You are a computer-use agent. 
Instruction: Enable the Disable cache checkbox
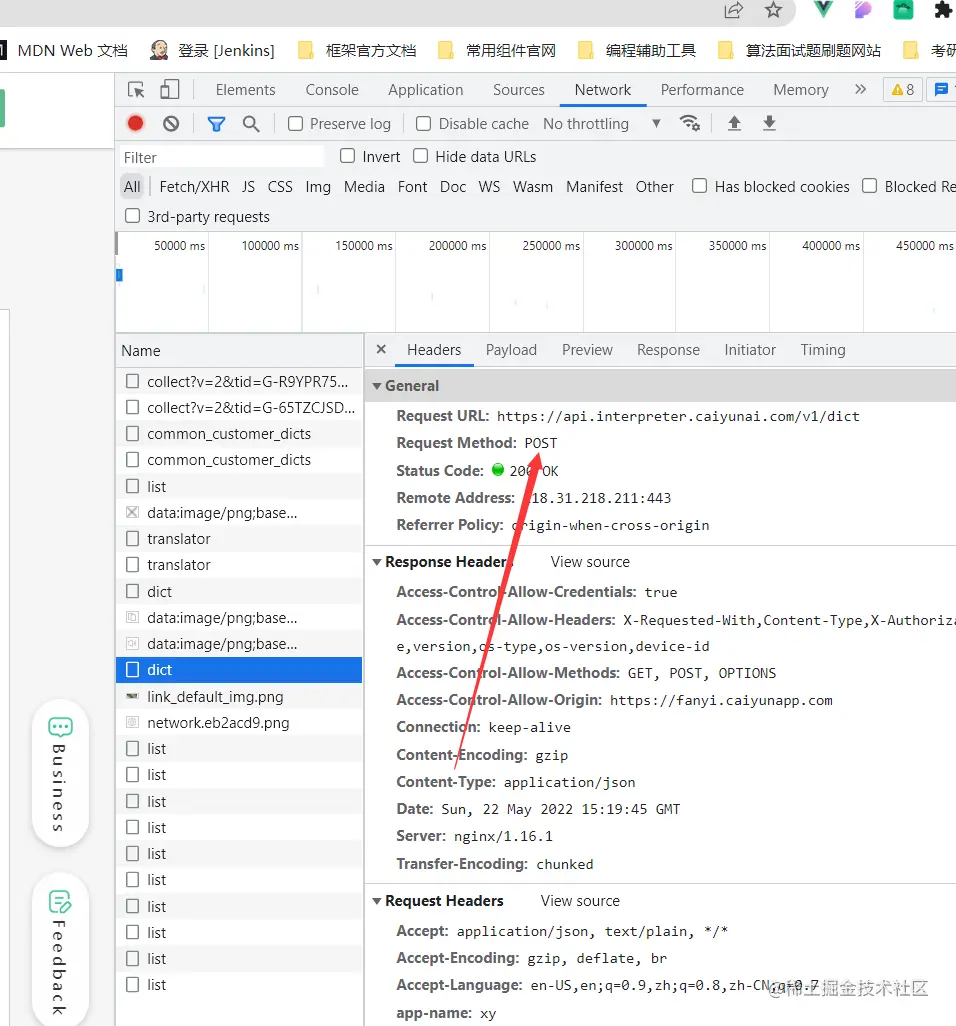424,124
